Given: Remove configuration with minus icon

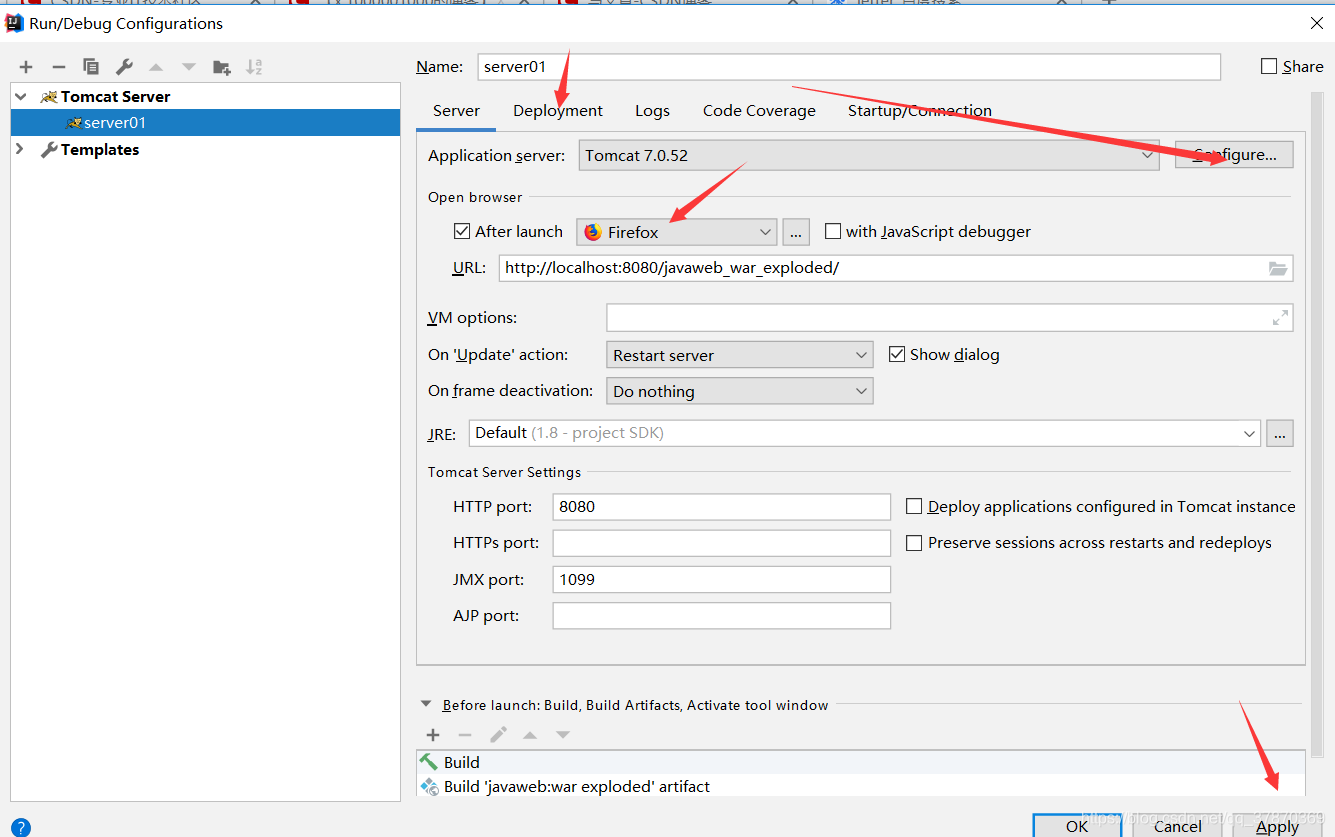Looking at the screenshot, I should click(x=58, y=67).
